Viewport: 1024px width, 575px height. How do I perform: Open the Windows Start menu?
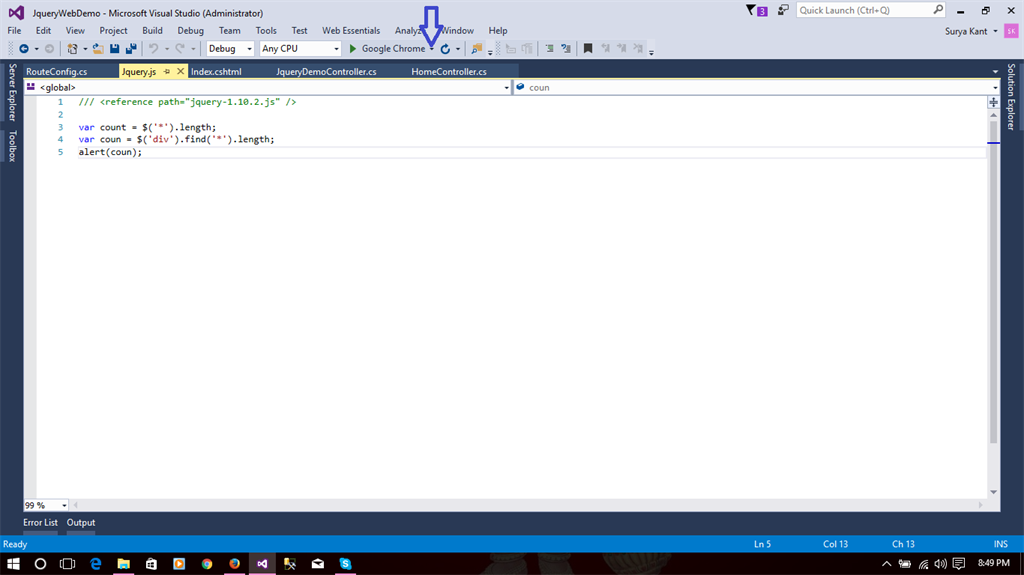[13, 563]
